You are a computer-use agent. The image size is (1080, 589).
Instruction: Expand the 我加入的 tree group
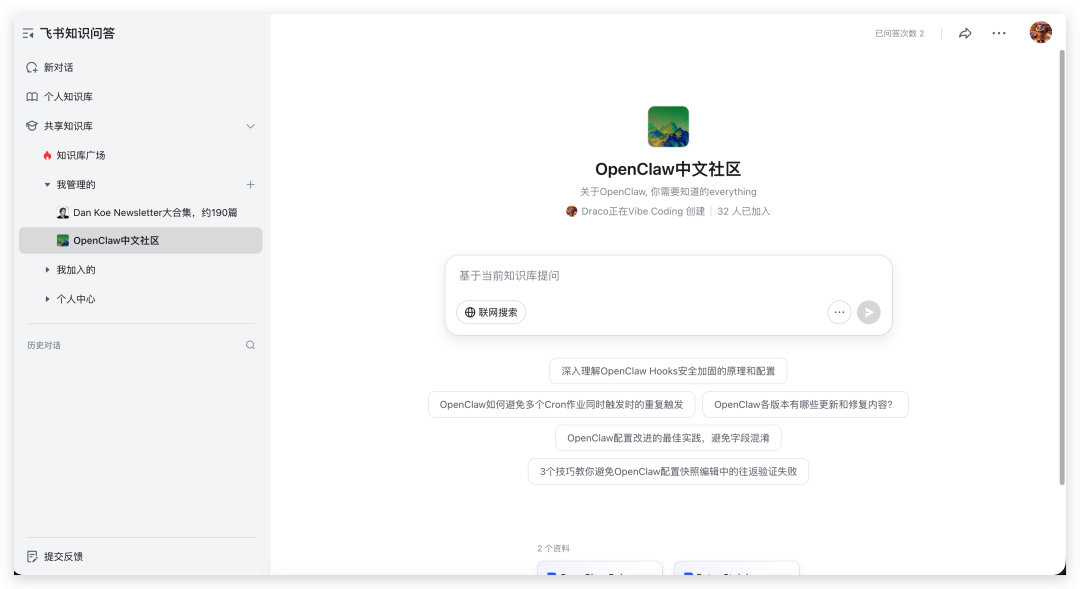point(47,270)
